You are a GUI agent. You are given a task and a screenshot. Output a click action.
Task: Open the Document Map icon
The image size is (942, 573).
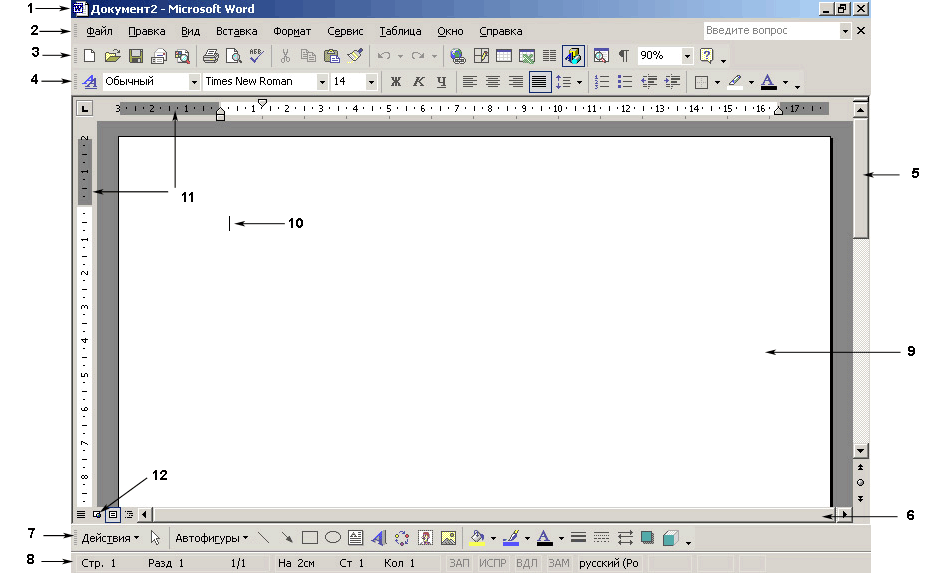coord(601,56)
